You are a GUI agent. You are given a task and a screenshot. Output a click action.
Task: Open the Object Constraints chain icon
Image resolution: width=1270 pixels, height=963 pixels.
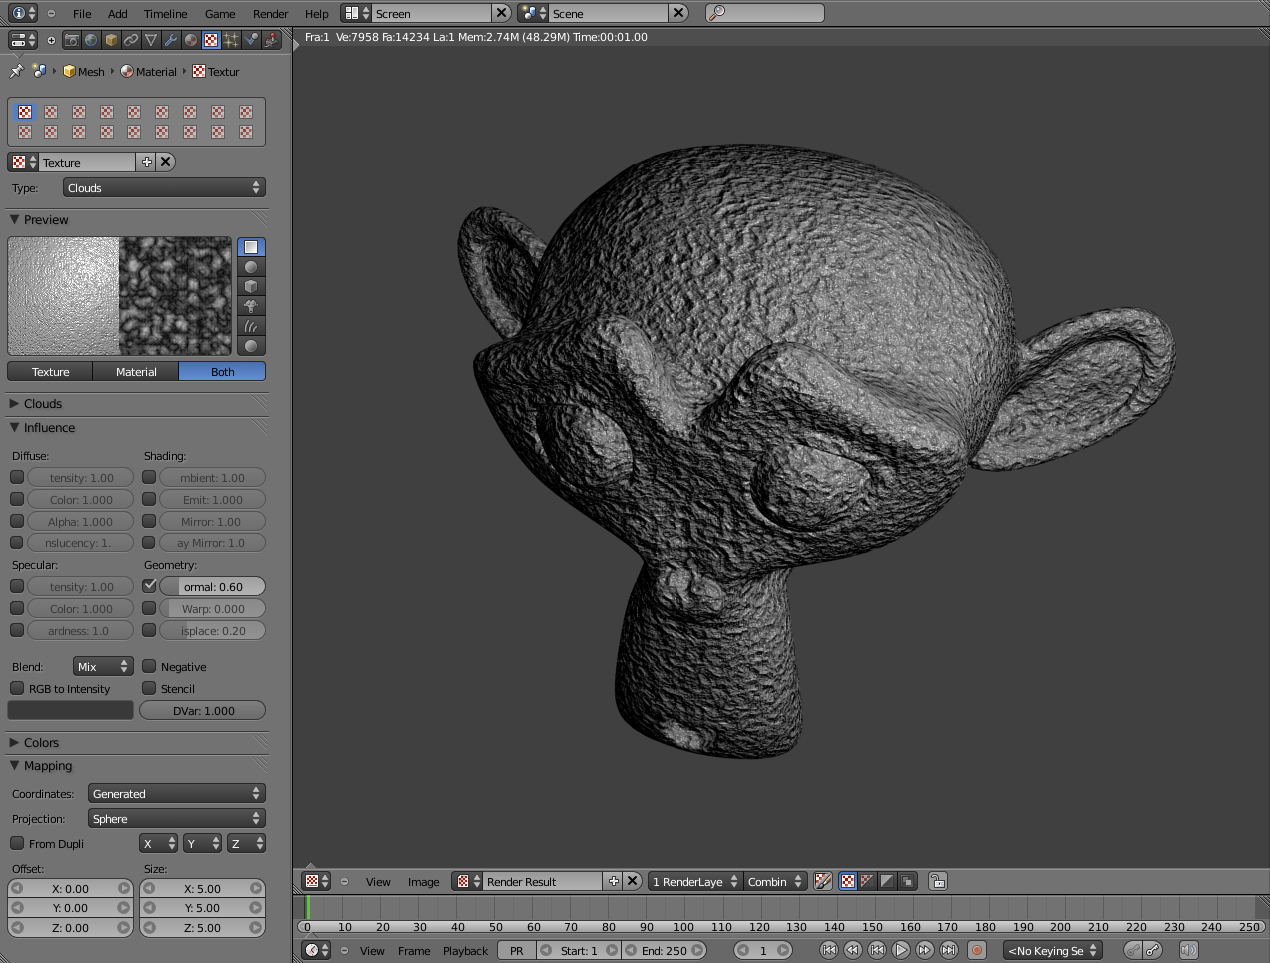coord(131,40)
